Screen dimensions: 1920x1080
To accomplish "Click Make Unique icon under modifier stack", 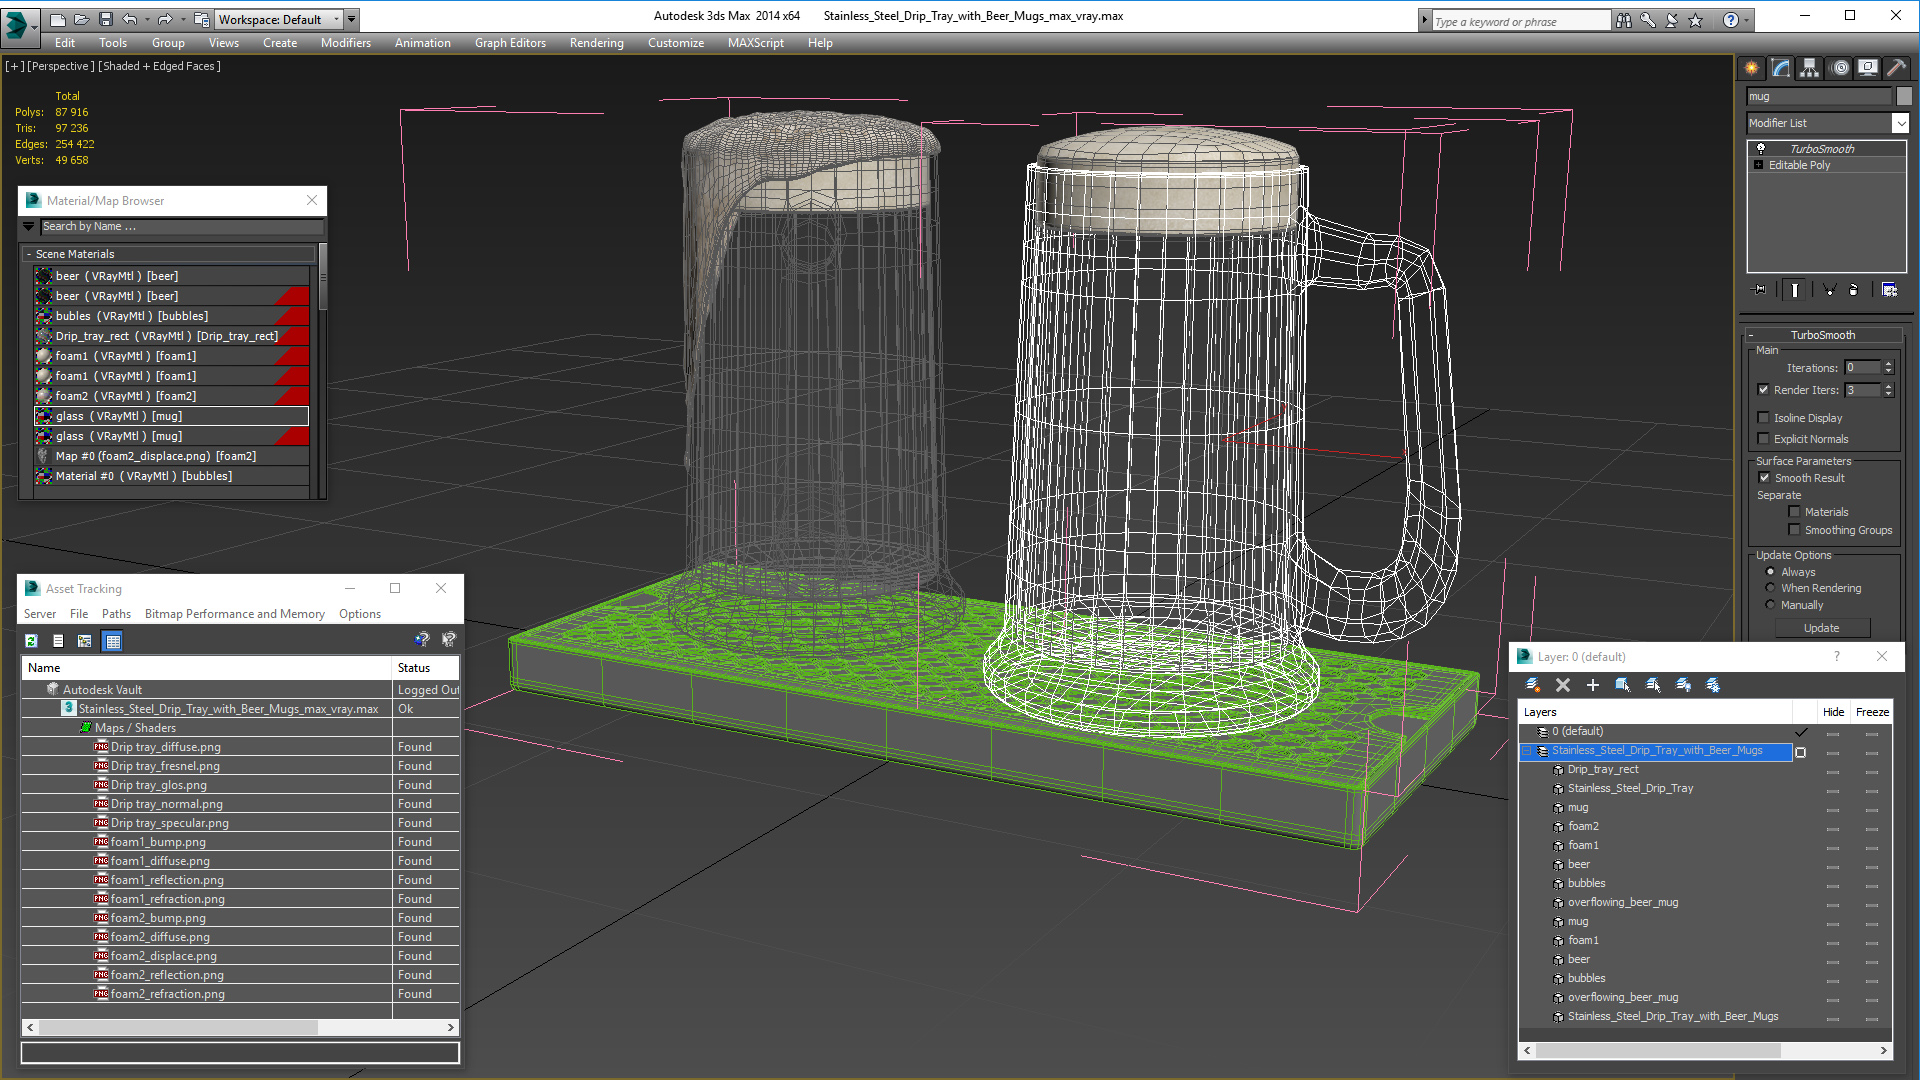I will coord(1829,290).
